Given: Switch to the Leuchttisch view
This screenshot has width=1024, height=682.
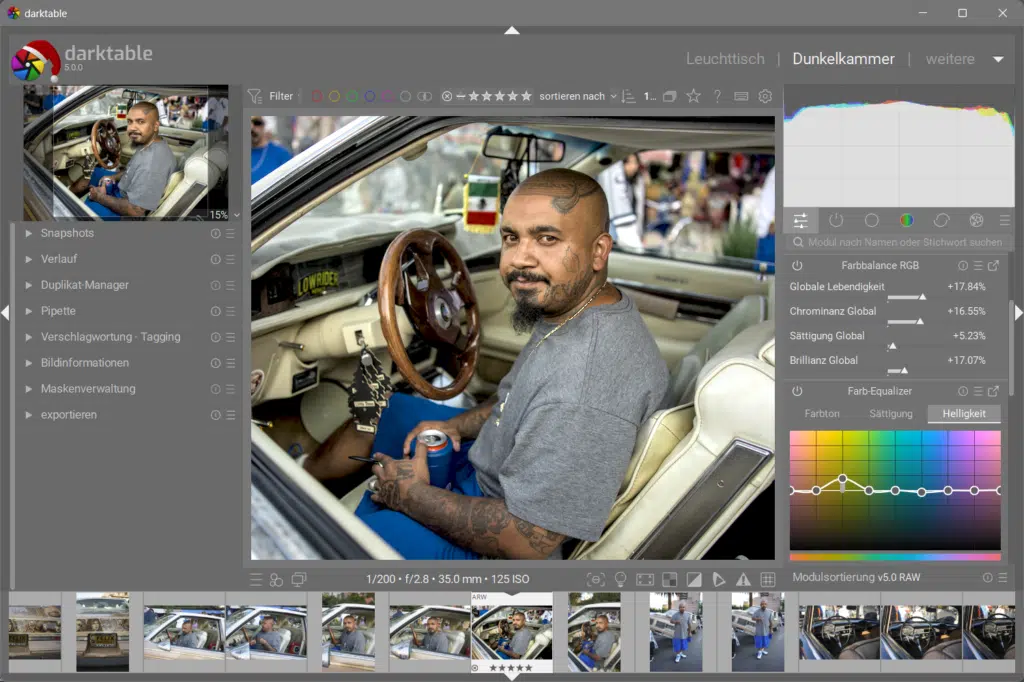Looking at the screenshot, I should pos(725,59).
